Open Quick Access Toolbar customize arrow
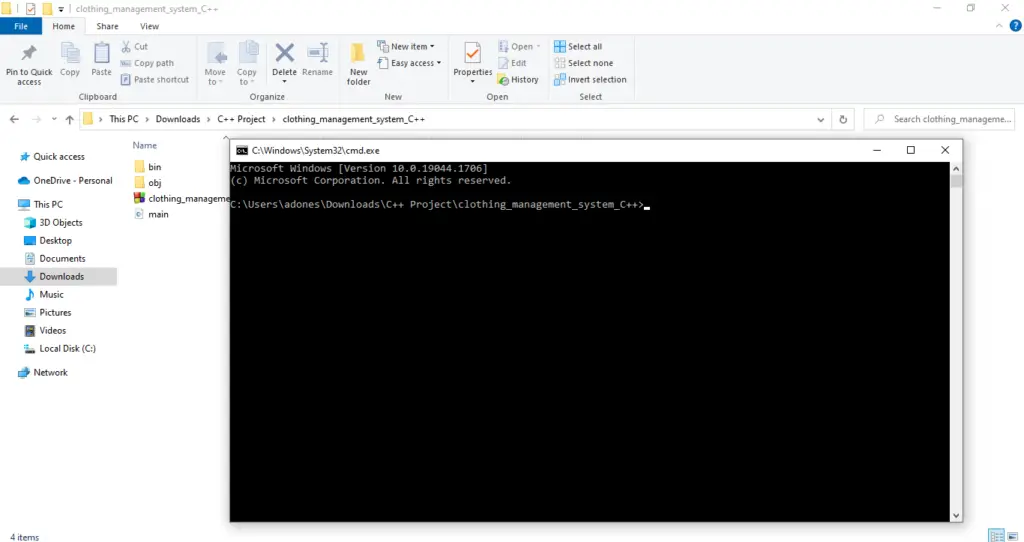The width and height of the screenshot is (1024, 542). coord(61,9)
